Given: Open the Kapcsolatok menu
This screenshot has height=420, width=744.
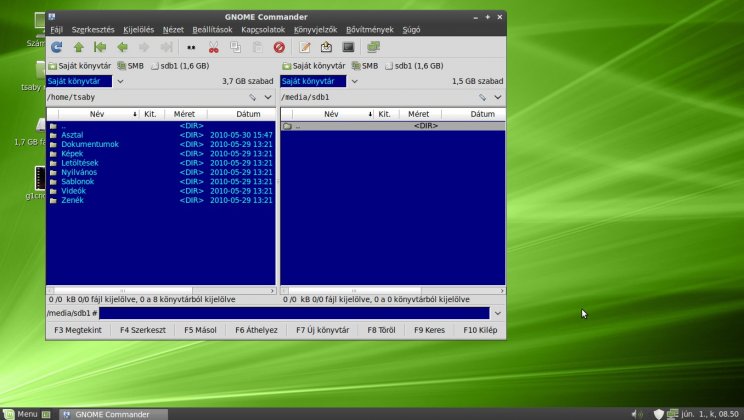Looking at the screenshot, I should pyautogui.click(x=263, y=29).
